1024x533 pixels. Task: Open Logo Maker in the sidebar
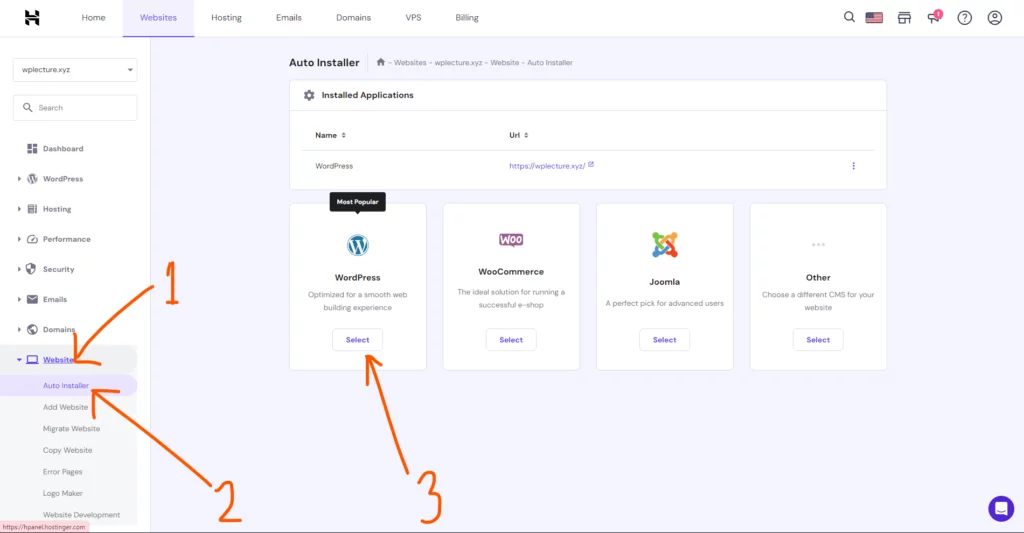point(63,493)
